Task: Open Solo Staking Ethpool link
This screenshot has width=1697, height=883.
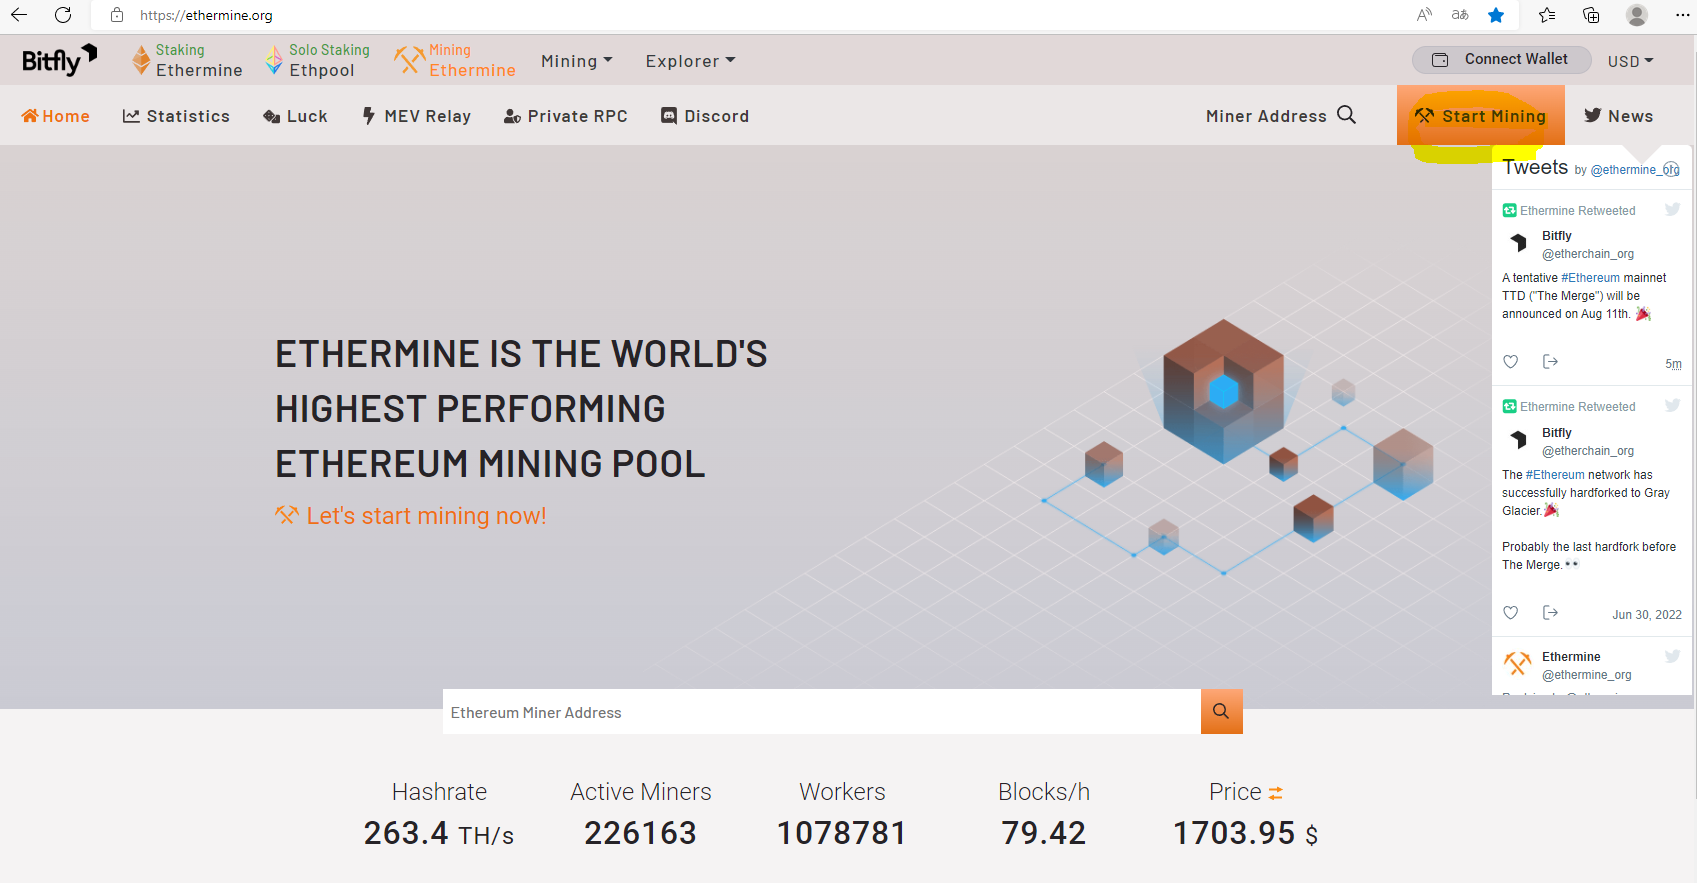Action: coord(317,60)
